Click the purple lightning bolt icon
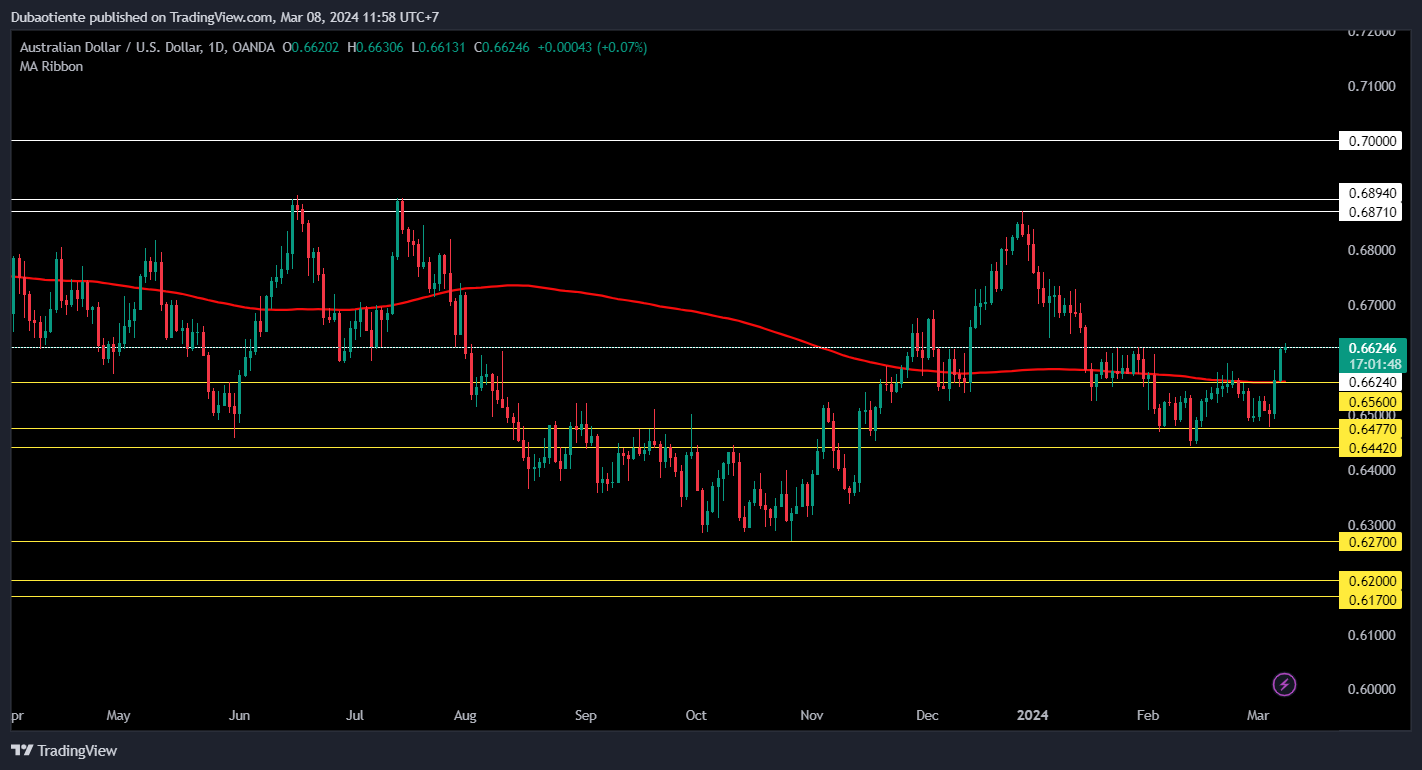This screenshot has width=1422, height=770. click(1284, 685)
